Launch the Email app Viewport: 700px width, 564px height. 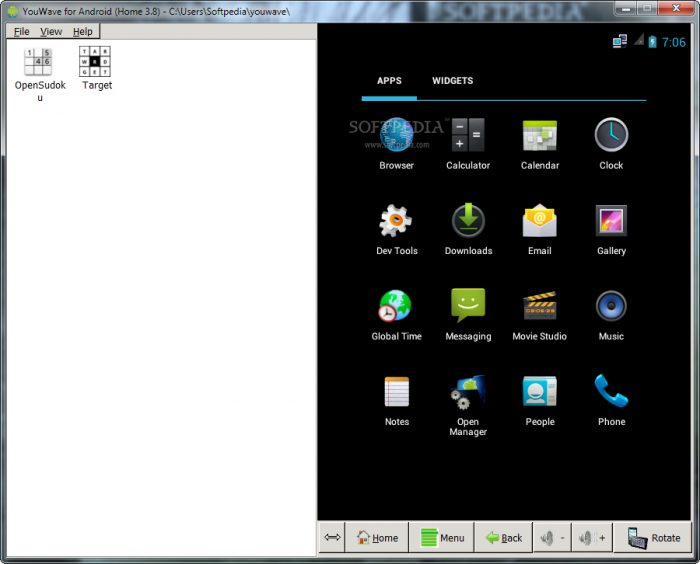(x=540, y=221)
